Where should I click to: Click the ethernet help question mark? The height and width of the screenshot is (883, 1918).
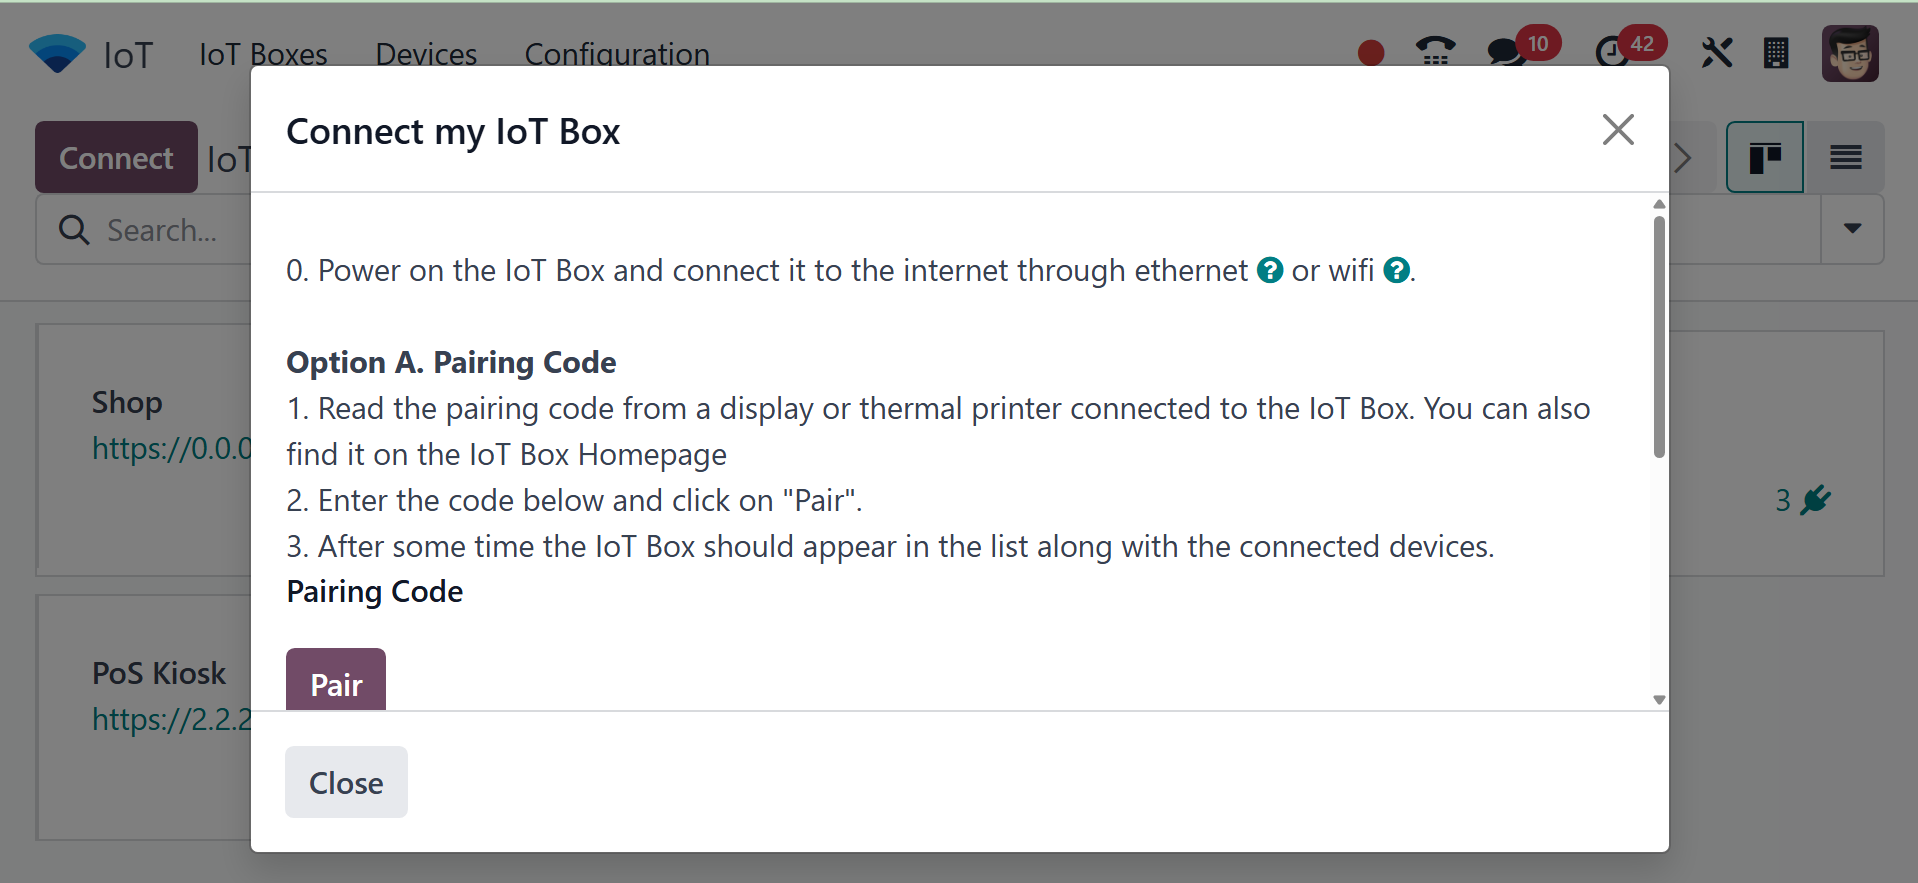1270,270
